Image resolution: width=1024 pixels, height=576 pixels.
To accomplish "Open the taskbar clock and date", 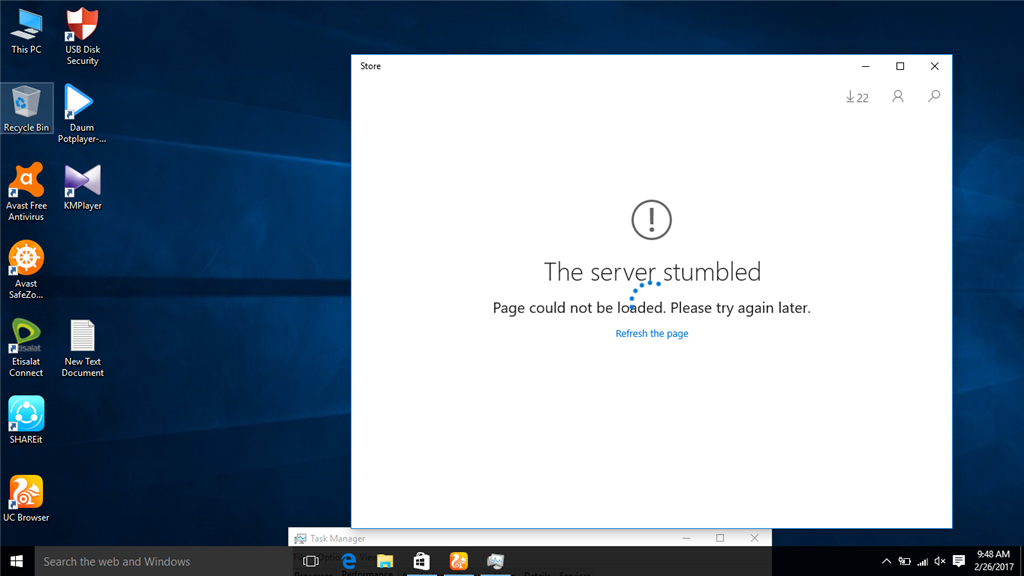I will pos(993,561).
